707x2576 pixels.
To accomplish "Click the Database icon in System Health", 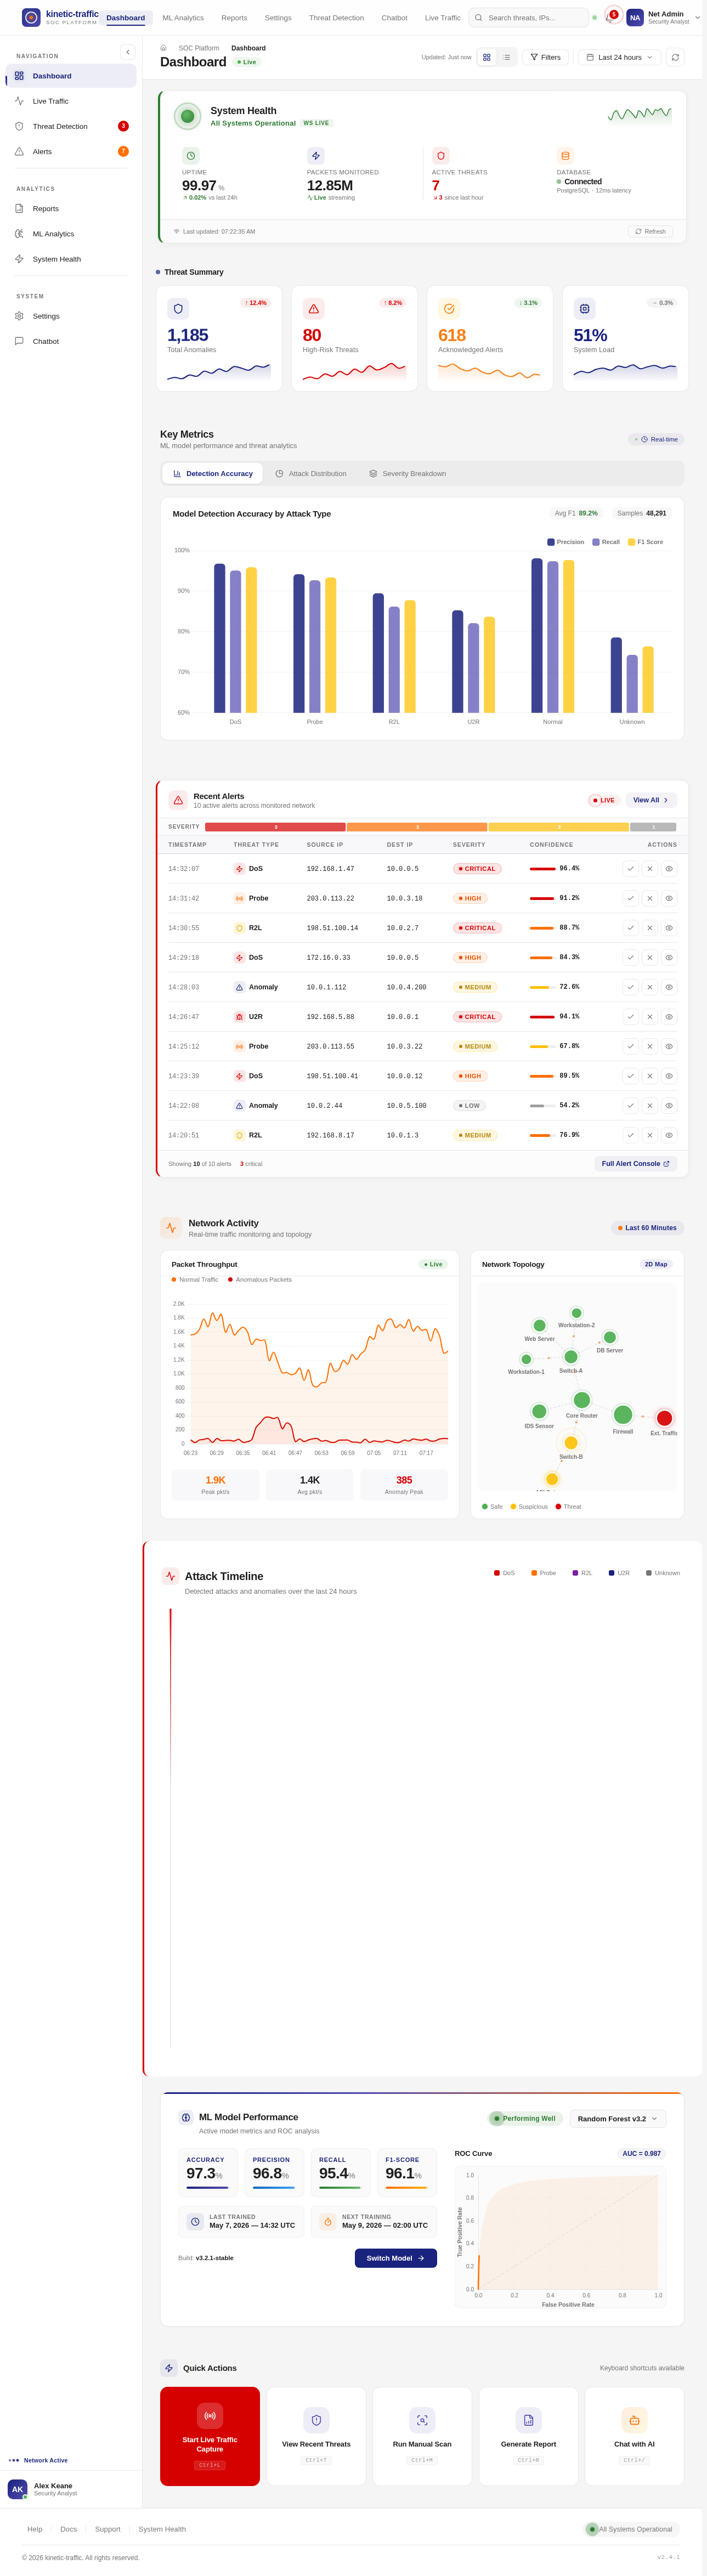I will (x=566, y=156).
